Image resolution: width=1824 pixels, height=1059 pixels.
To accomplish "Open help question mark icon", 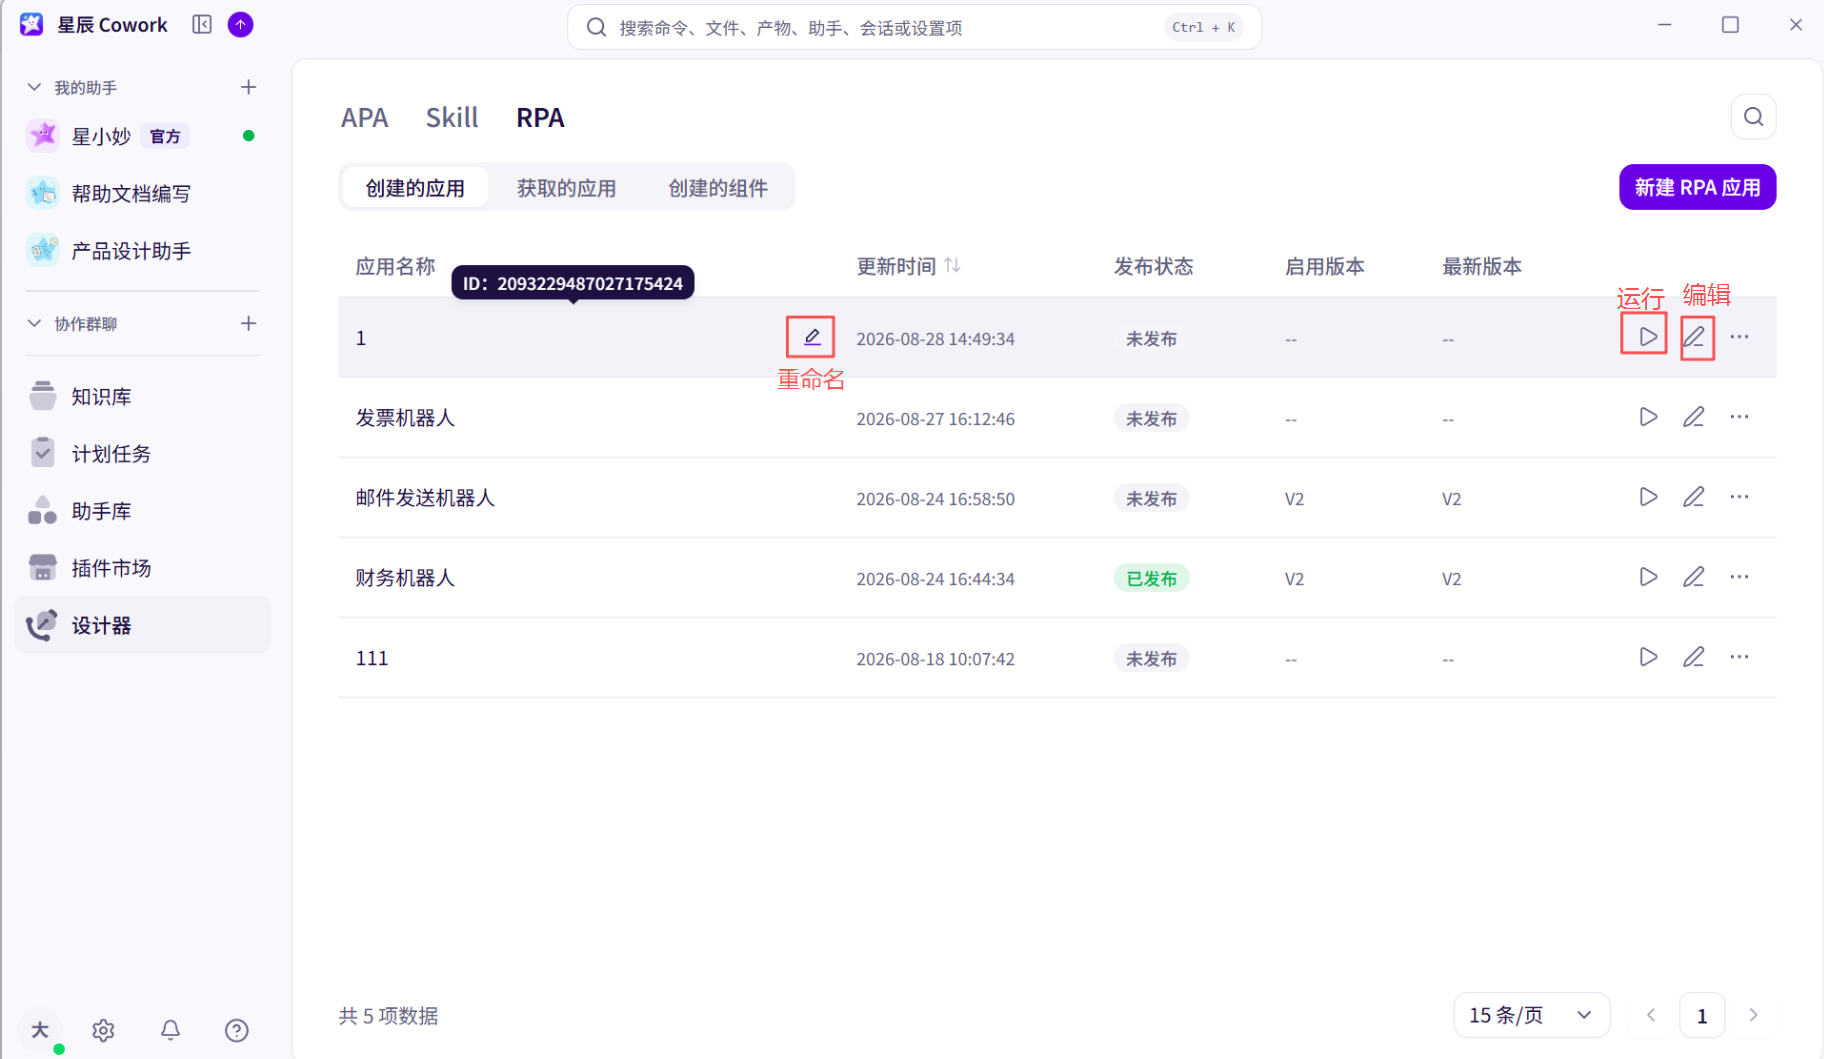I will [236, 1030].
